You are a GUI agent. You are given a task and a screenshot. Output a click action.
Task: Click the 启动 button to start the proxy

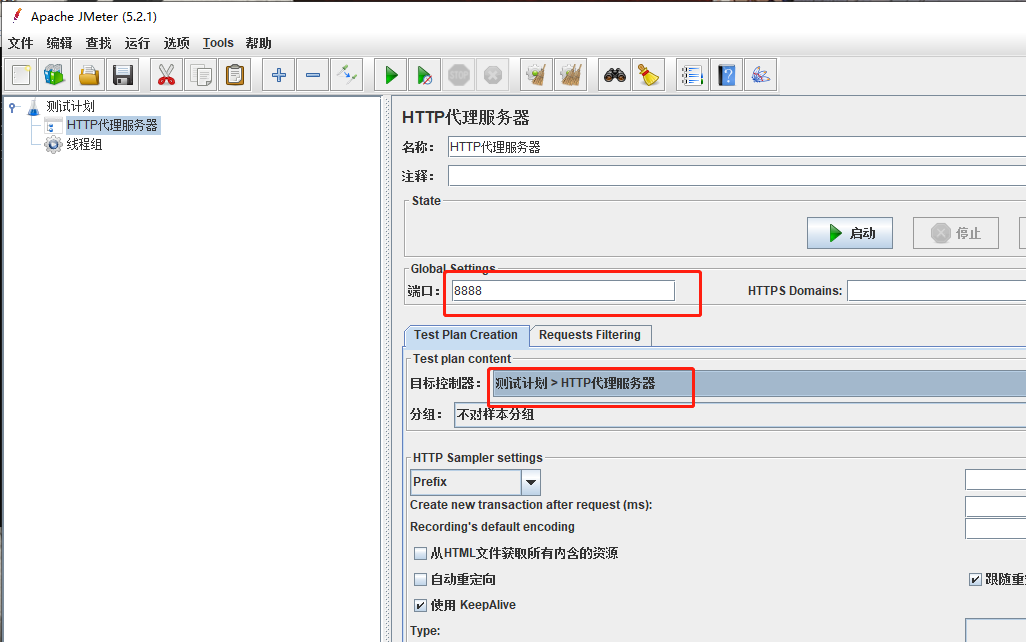click(x=849, y=233)
